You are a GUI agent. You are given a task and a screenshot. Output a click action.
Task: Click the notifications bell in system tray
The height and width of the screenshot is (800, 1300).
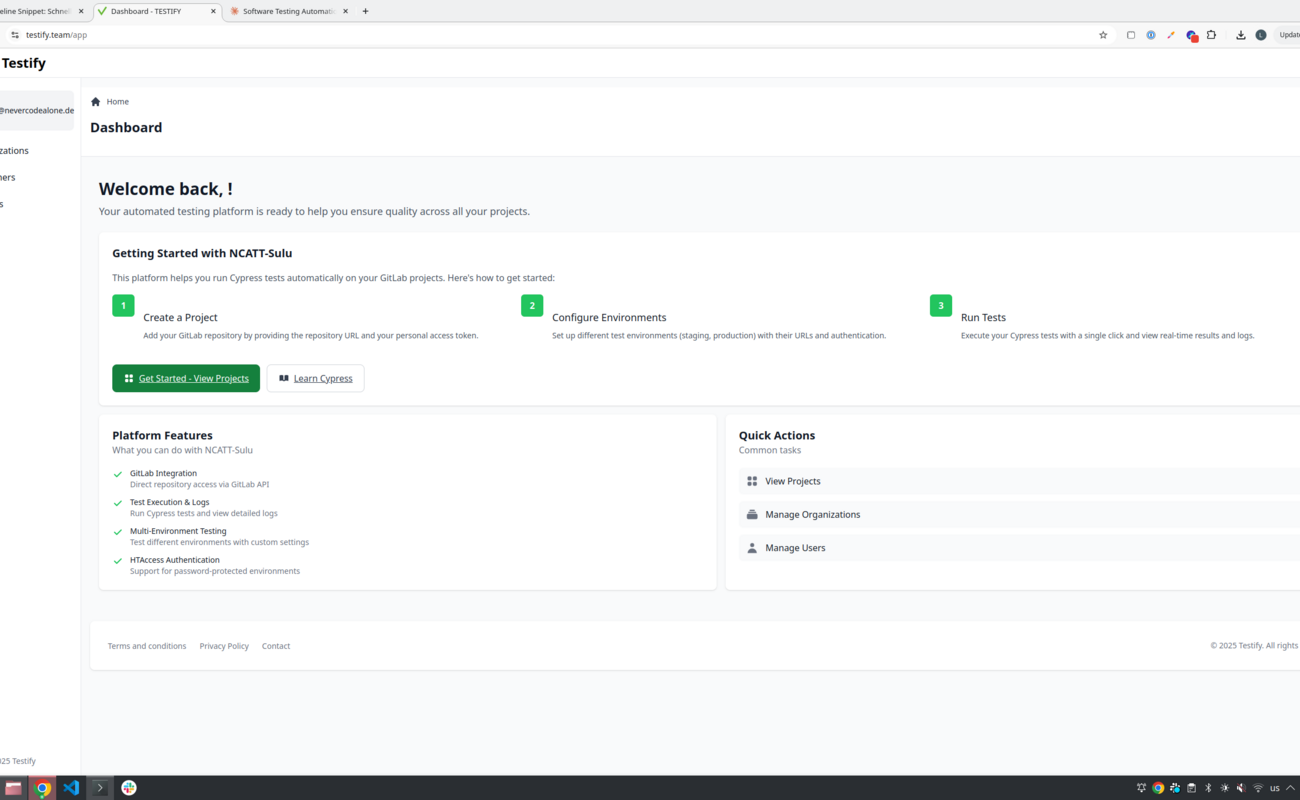click(1141, 788)
